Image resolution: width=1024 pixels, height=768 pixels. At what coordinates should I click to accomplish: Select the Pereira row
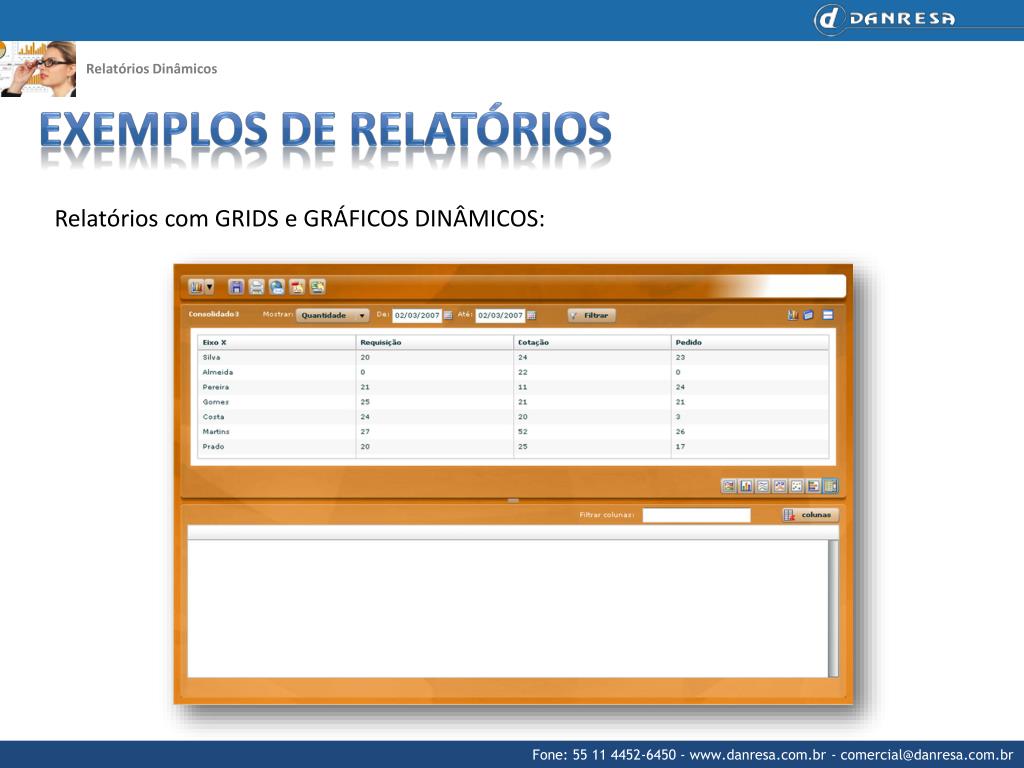513,387
